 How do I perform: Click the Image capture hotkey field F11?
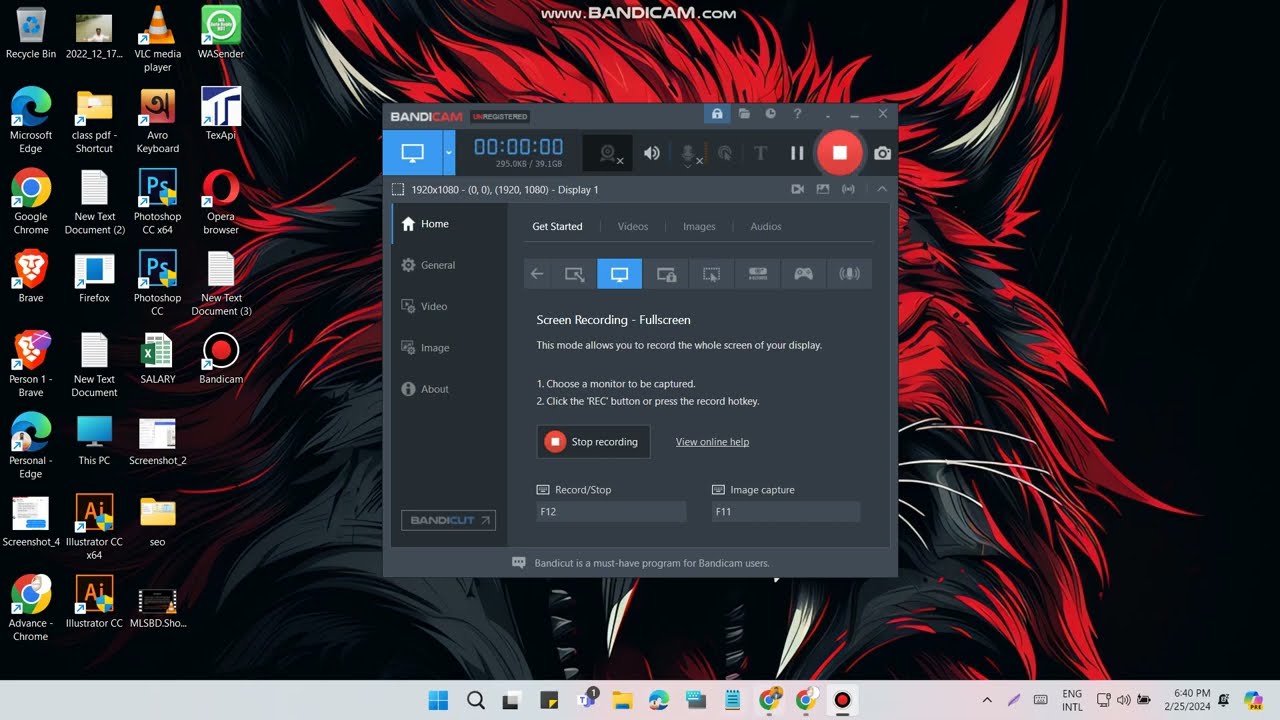[x=785, y=512]
